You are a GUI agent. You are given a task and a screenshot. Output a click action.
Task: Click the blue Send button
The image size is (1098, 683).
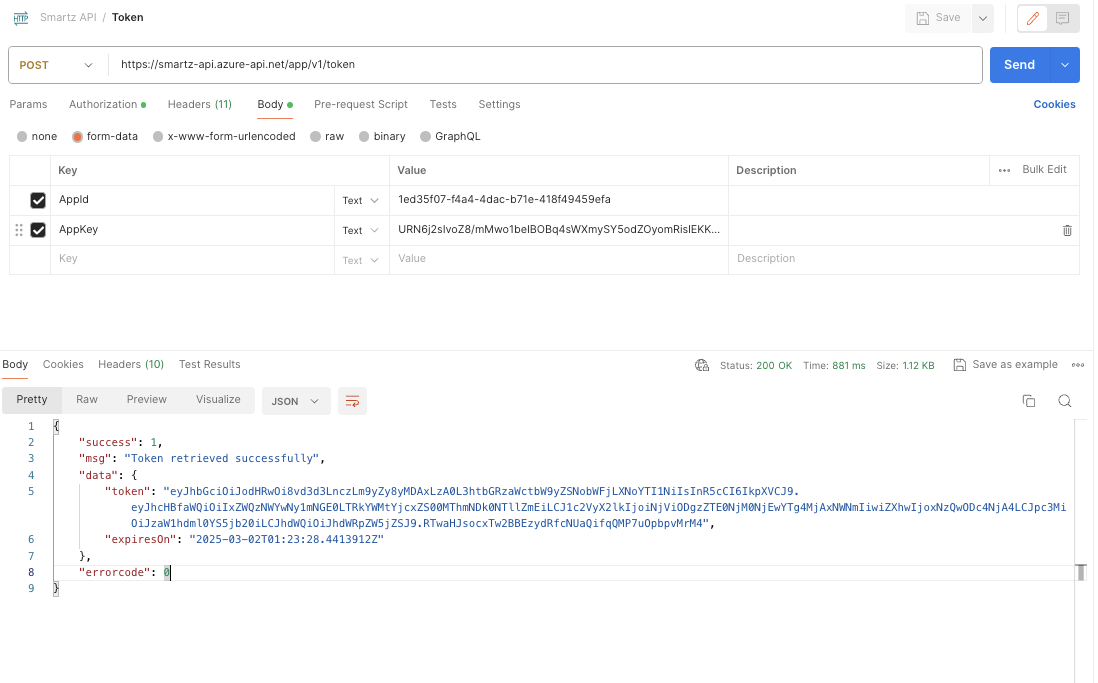pyautogui.click(x=1018, y=65)
